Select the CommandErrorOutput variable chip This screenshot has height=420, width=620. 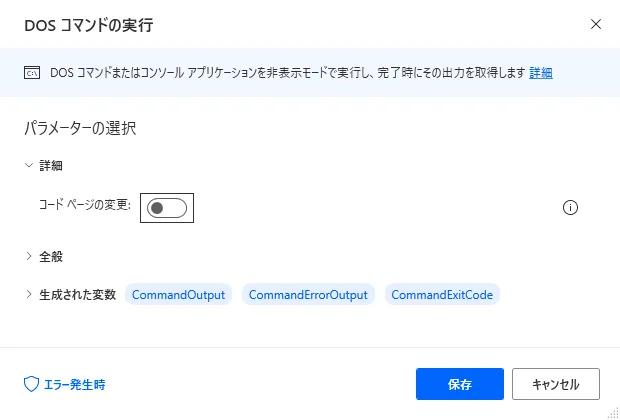point(308,295)
